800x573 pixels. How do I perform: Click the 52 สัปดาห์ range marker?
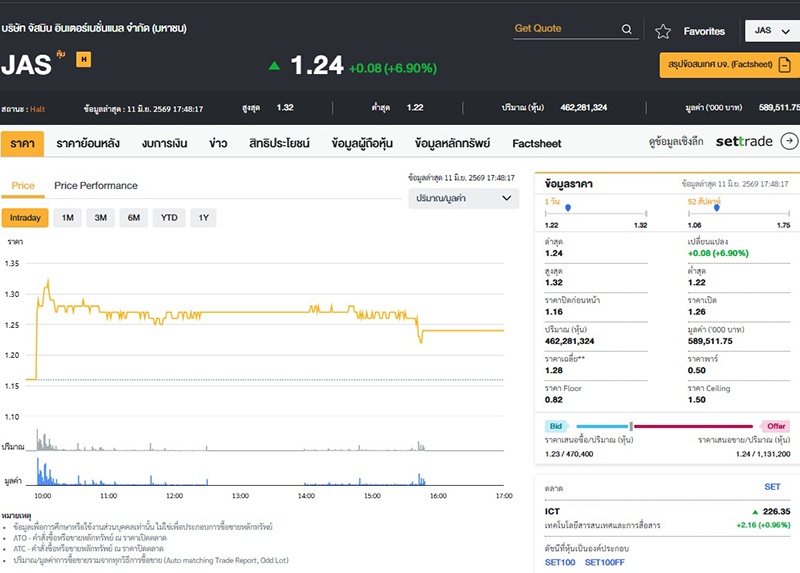pyautogui.click(x=717, y=208)
